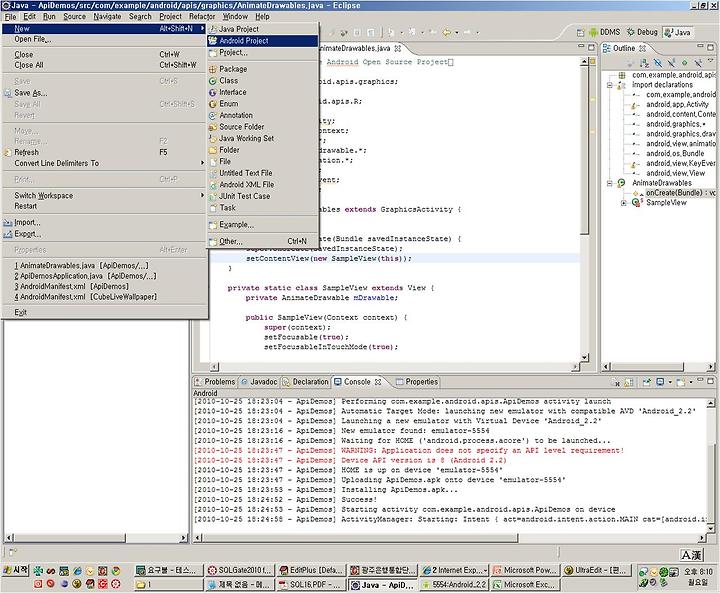
Task: Choose Java Project in New submenu
Action: (x=263, y=28)
